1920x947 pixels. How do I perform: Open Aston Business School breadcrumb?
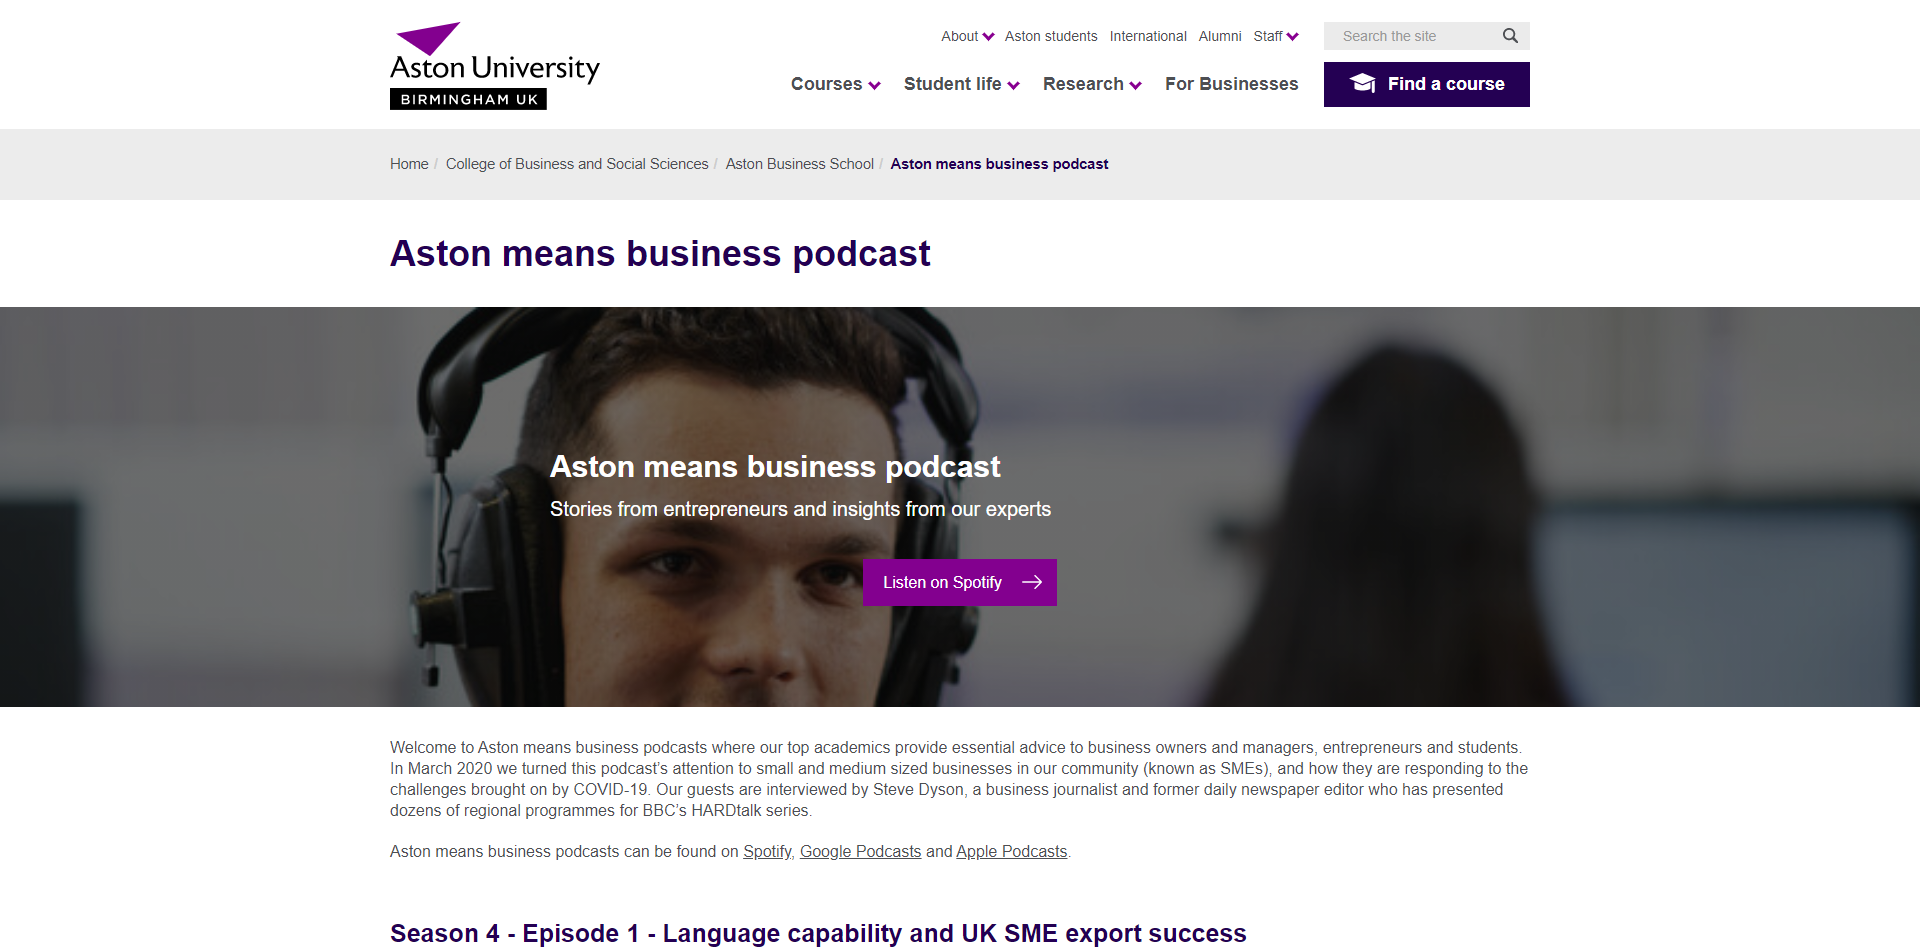click(800, 164)
